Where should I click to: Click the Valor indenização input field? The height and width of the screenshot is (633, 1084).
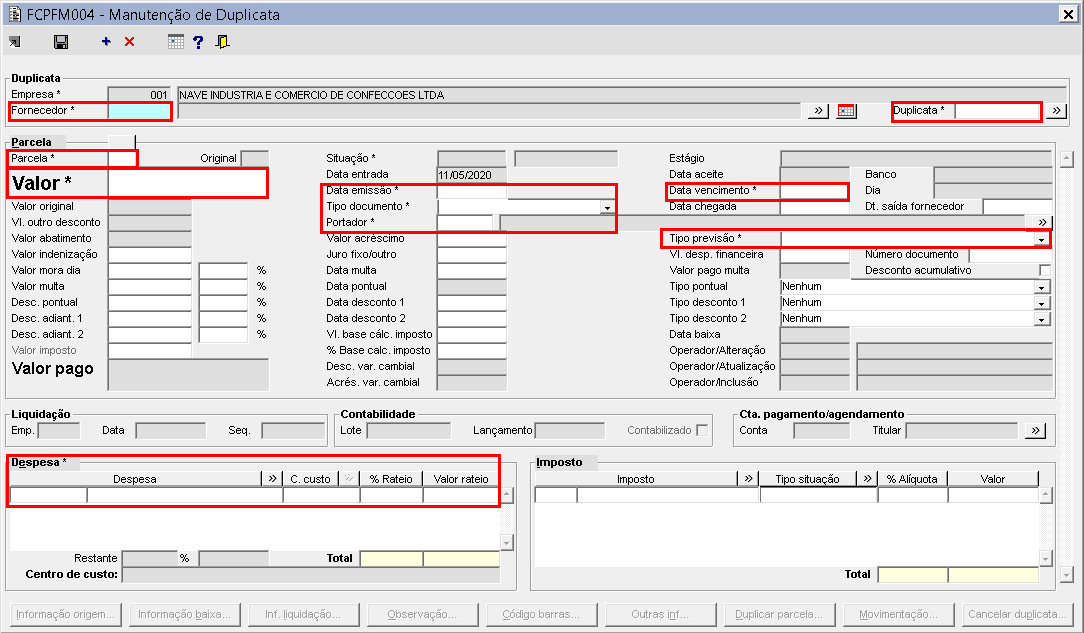point(149,254)
